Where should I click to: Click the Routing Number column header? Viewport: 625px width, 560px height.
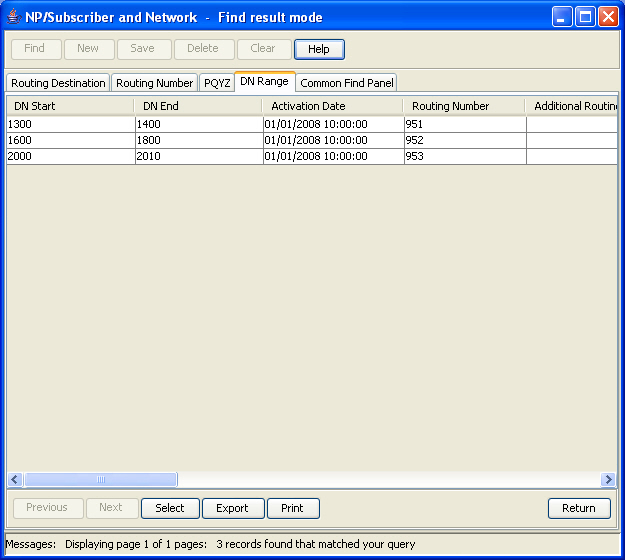pos(464,106)
